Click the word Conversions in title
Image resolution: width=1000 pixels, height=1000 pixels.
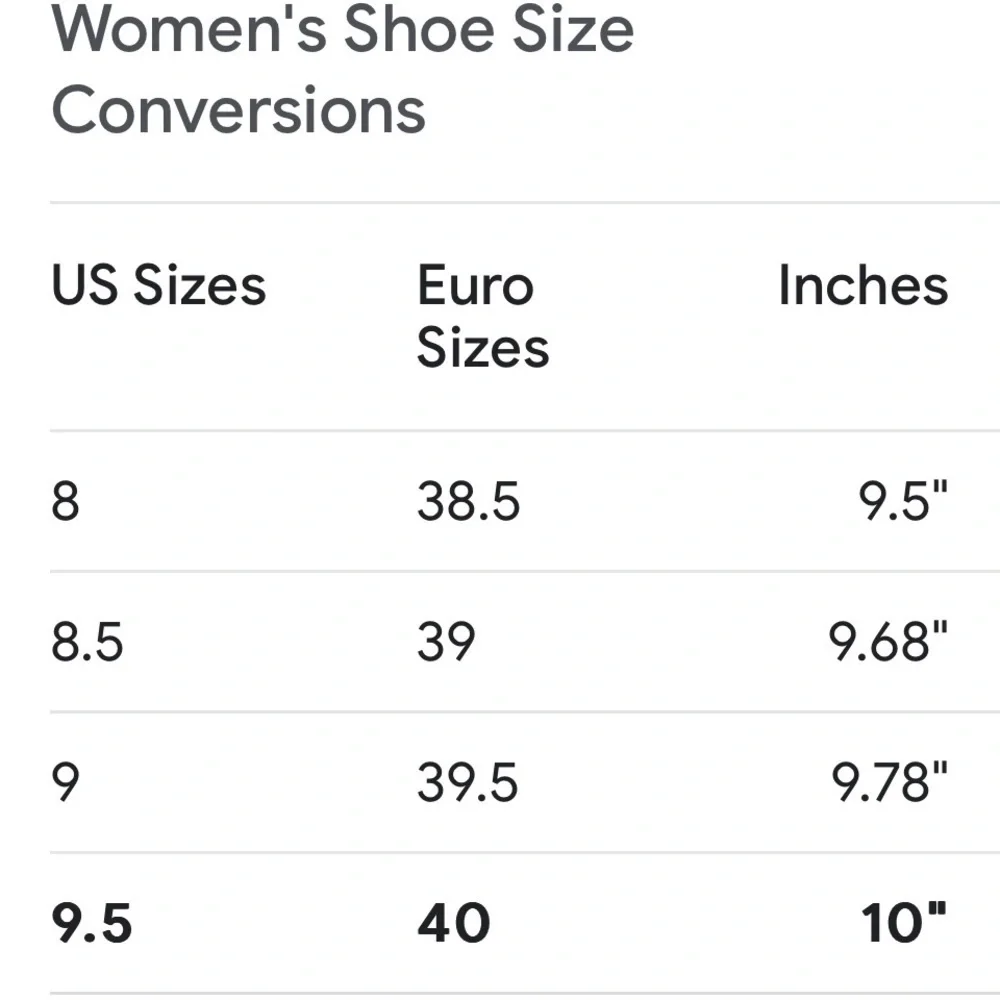coord(239,110)
